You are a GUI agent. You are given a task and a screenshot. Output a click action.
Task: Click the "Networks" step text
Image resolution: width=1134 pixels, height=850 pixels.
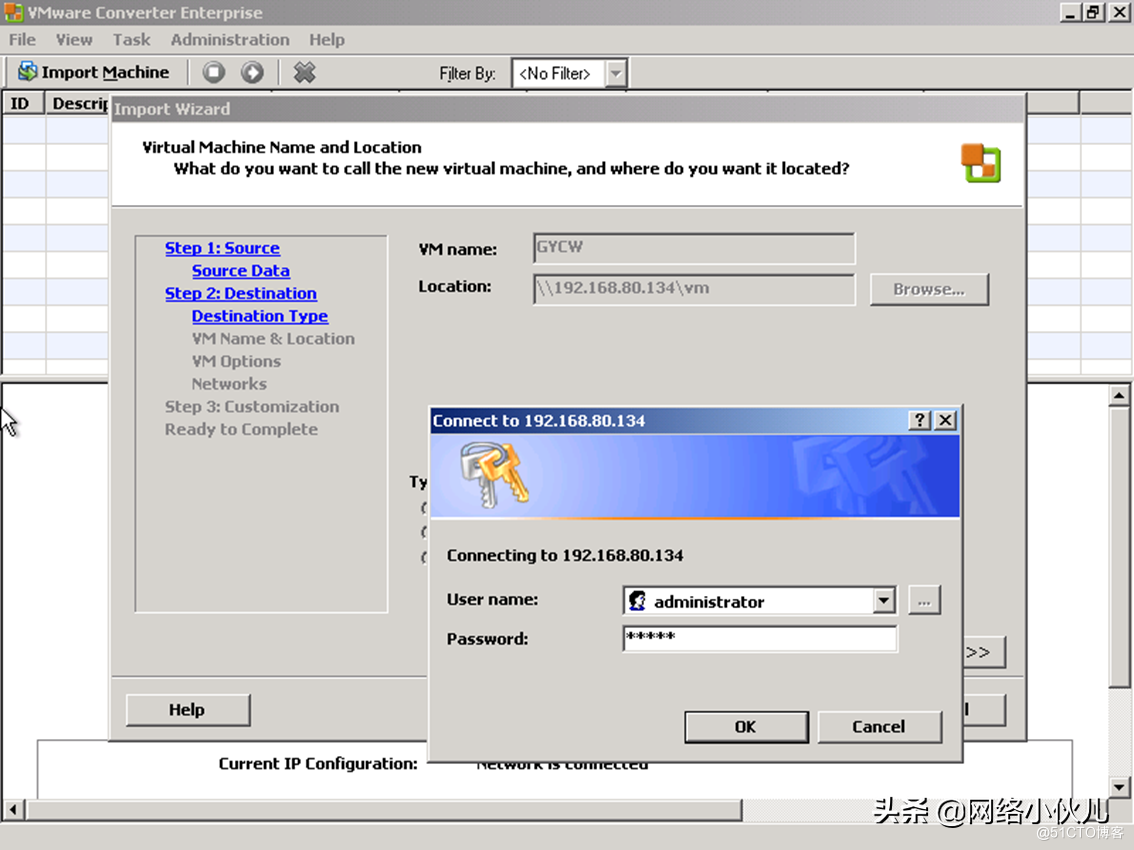click(x=229, y=384)
